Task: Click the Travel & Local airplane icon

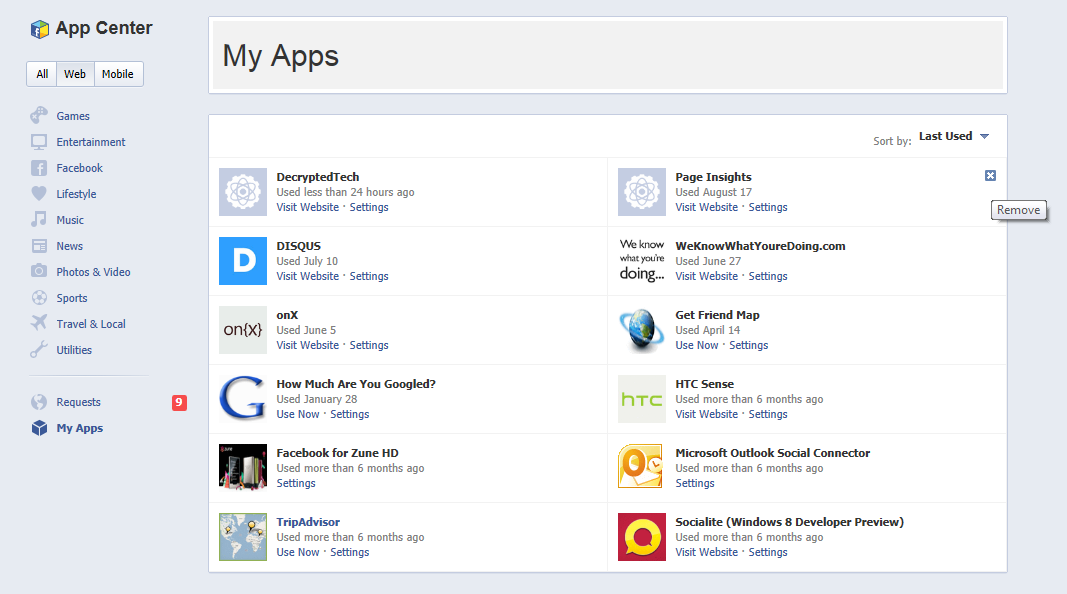Action: pyautogui.click(x=39, y=323)
